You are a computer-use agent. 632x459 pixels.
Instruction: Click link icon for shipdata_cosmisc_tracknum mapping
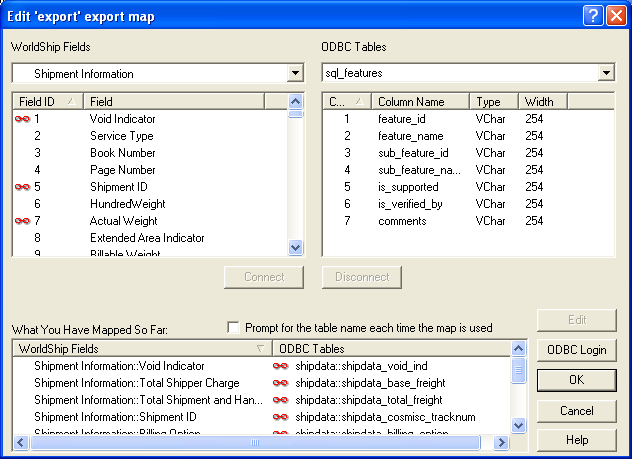[x=281, y=417]
